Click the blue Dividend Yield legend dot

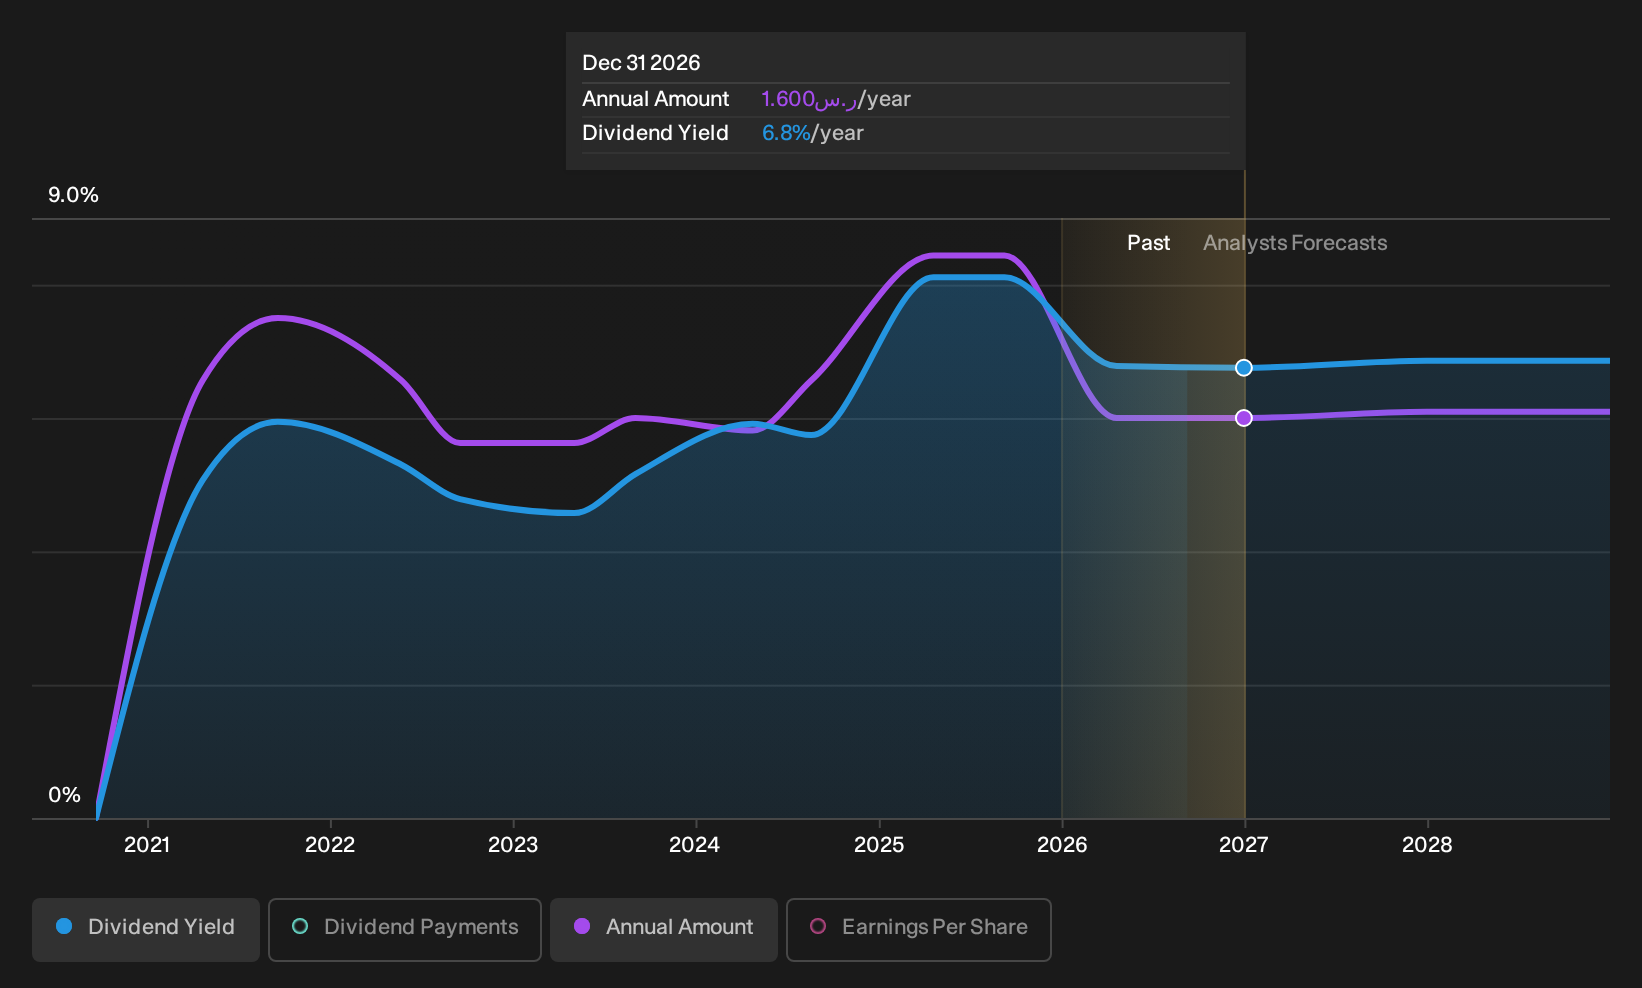pos(64,927)
